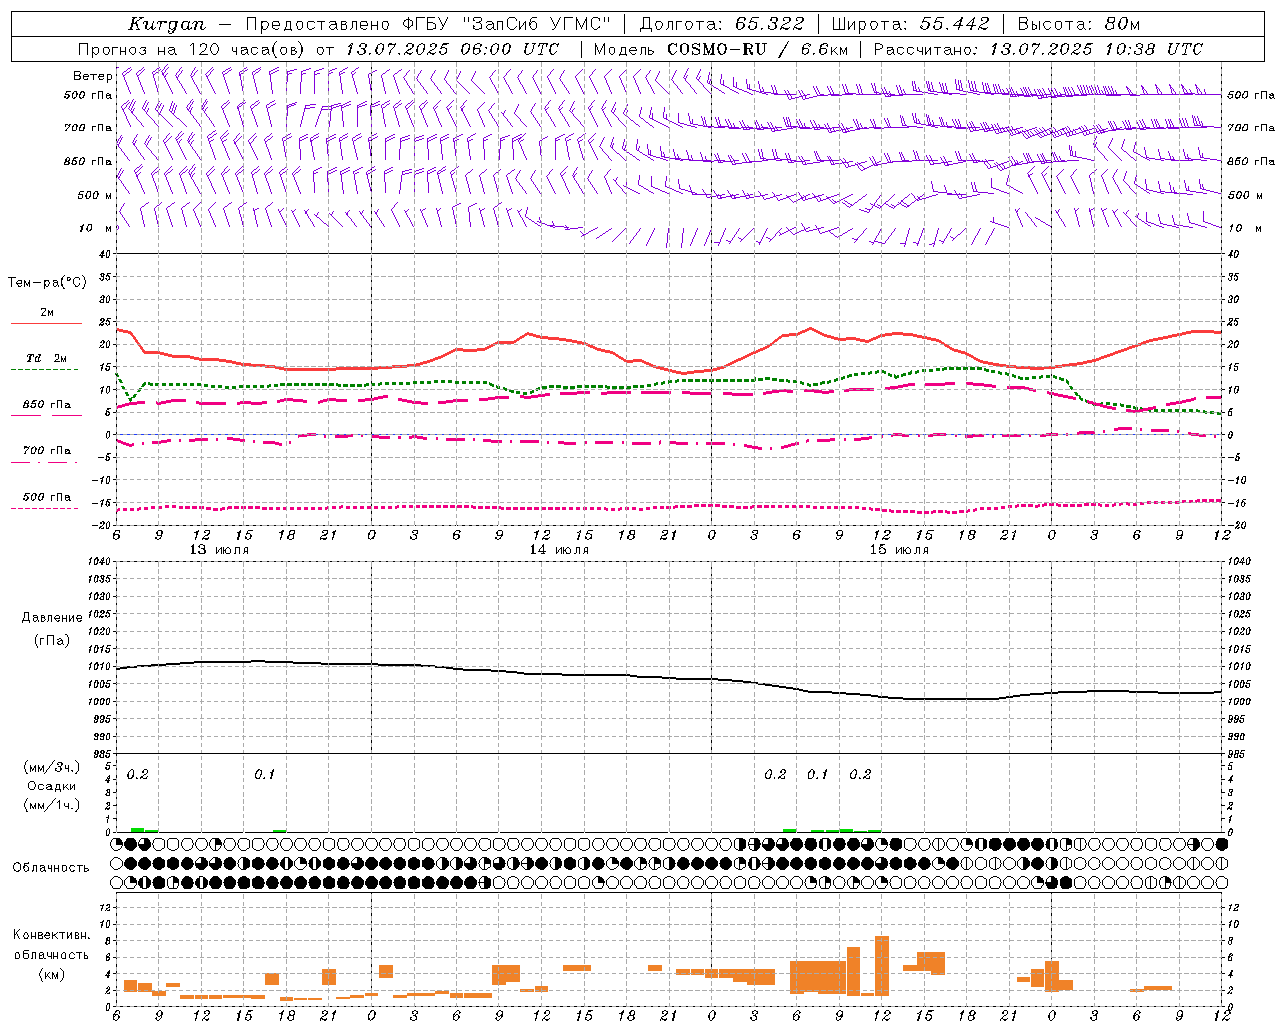Viewport: 1280px width, 1024px height.
Task: Click the station name Kurgan in header
Action: [x=167, y=24]
